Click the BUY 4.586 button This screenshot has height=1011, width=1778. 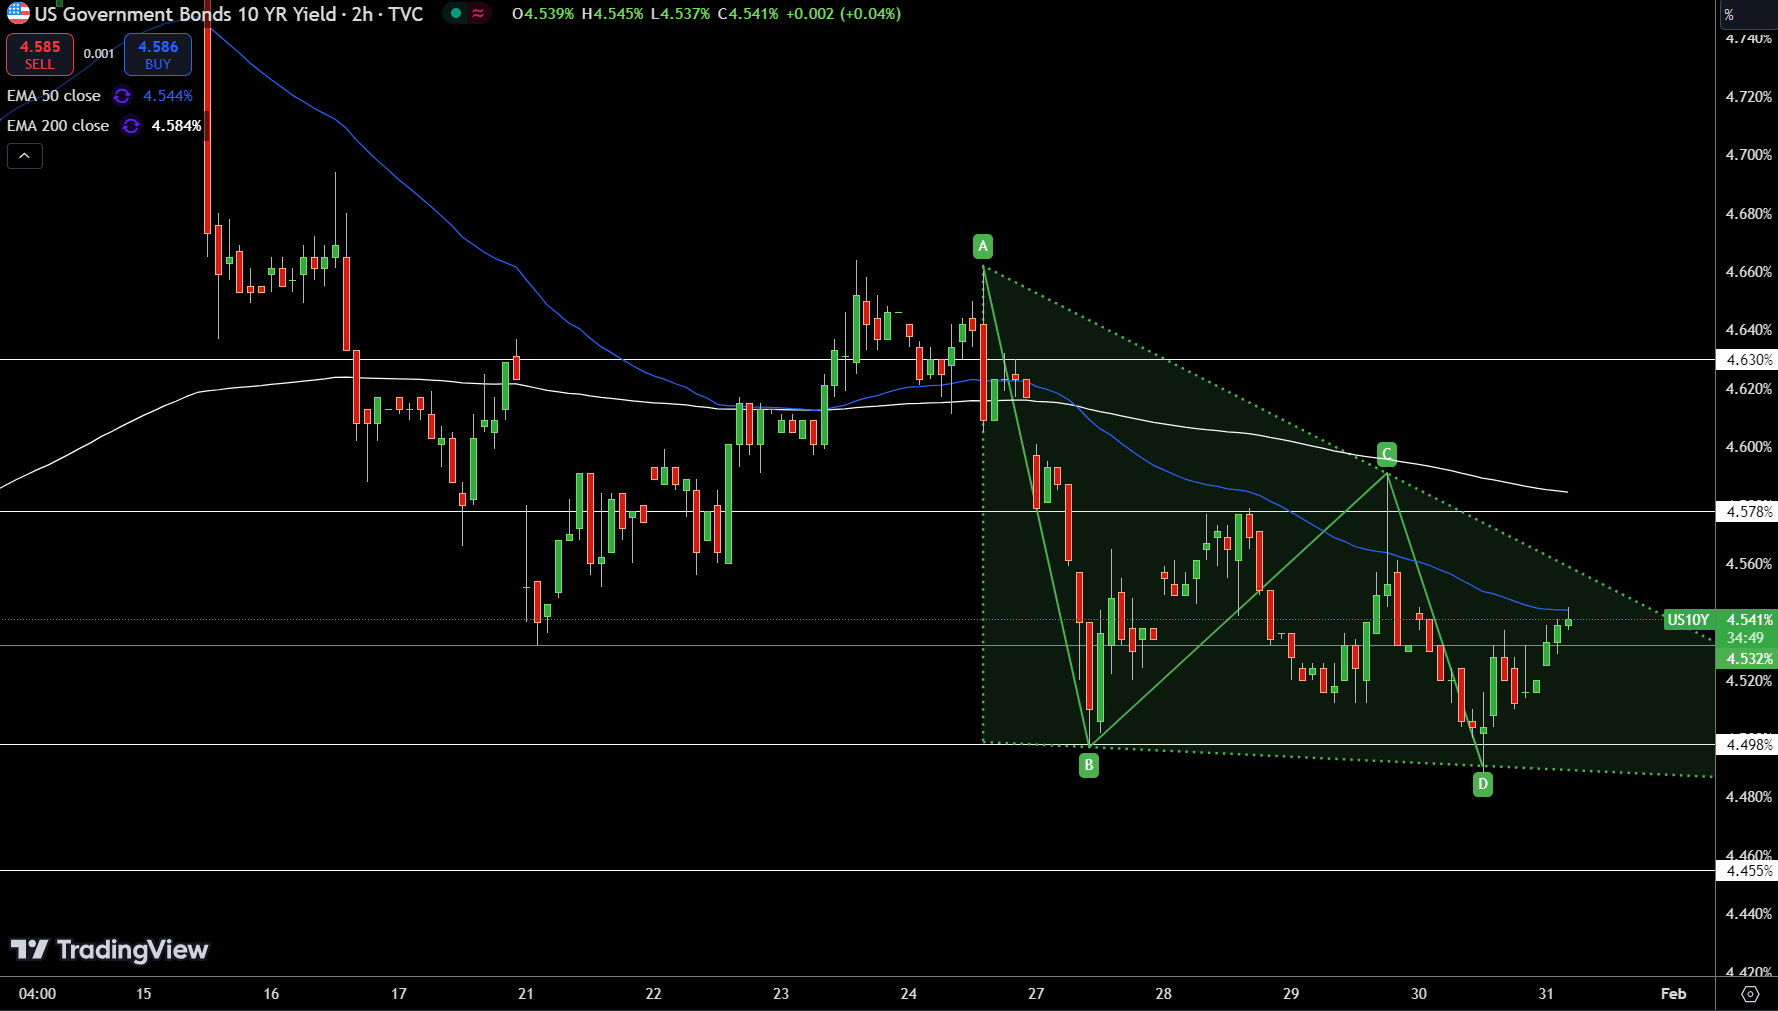point(158,55)
